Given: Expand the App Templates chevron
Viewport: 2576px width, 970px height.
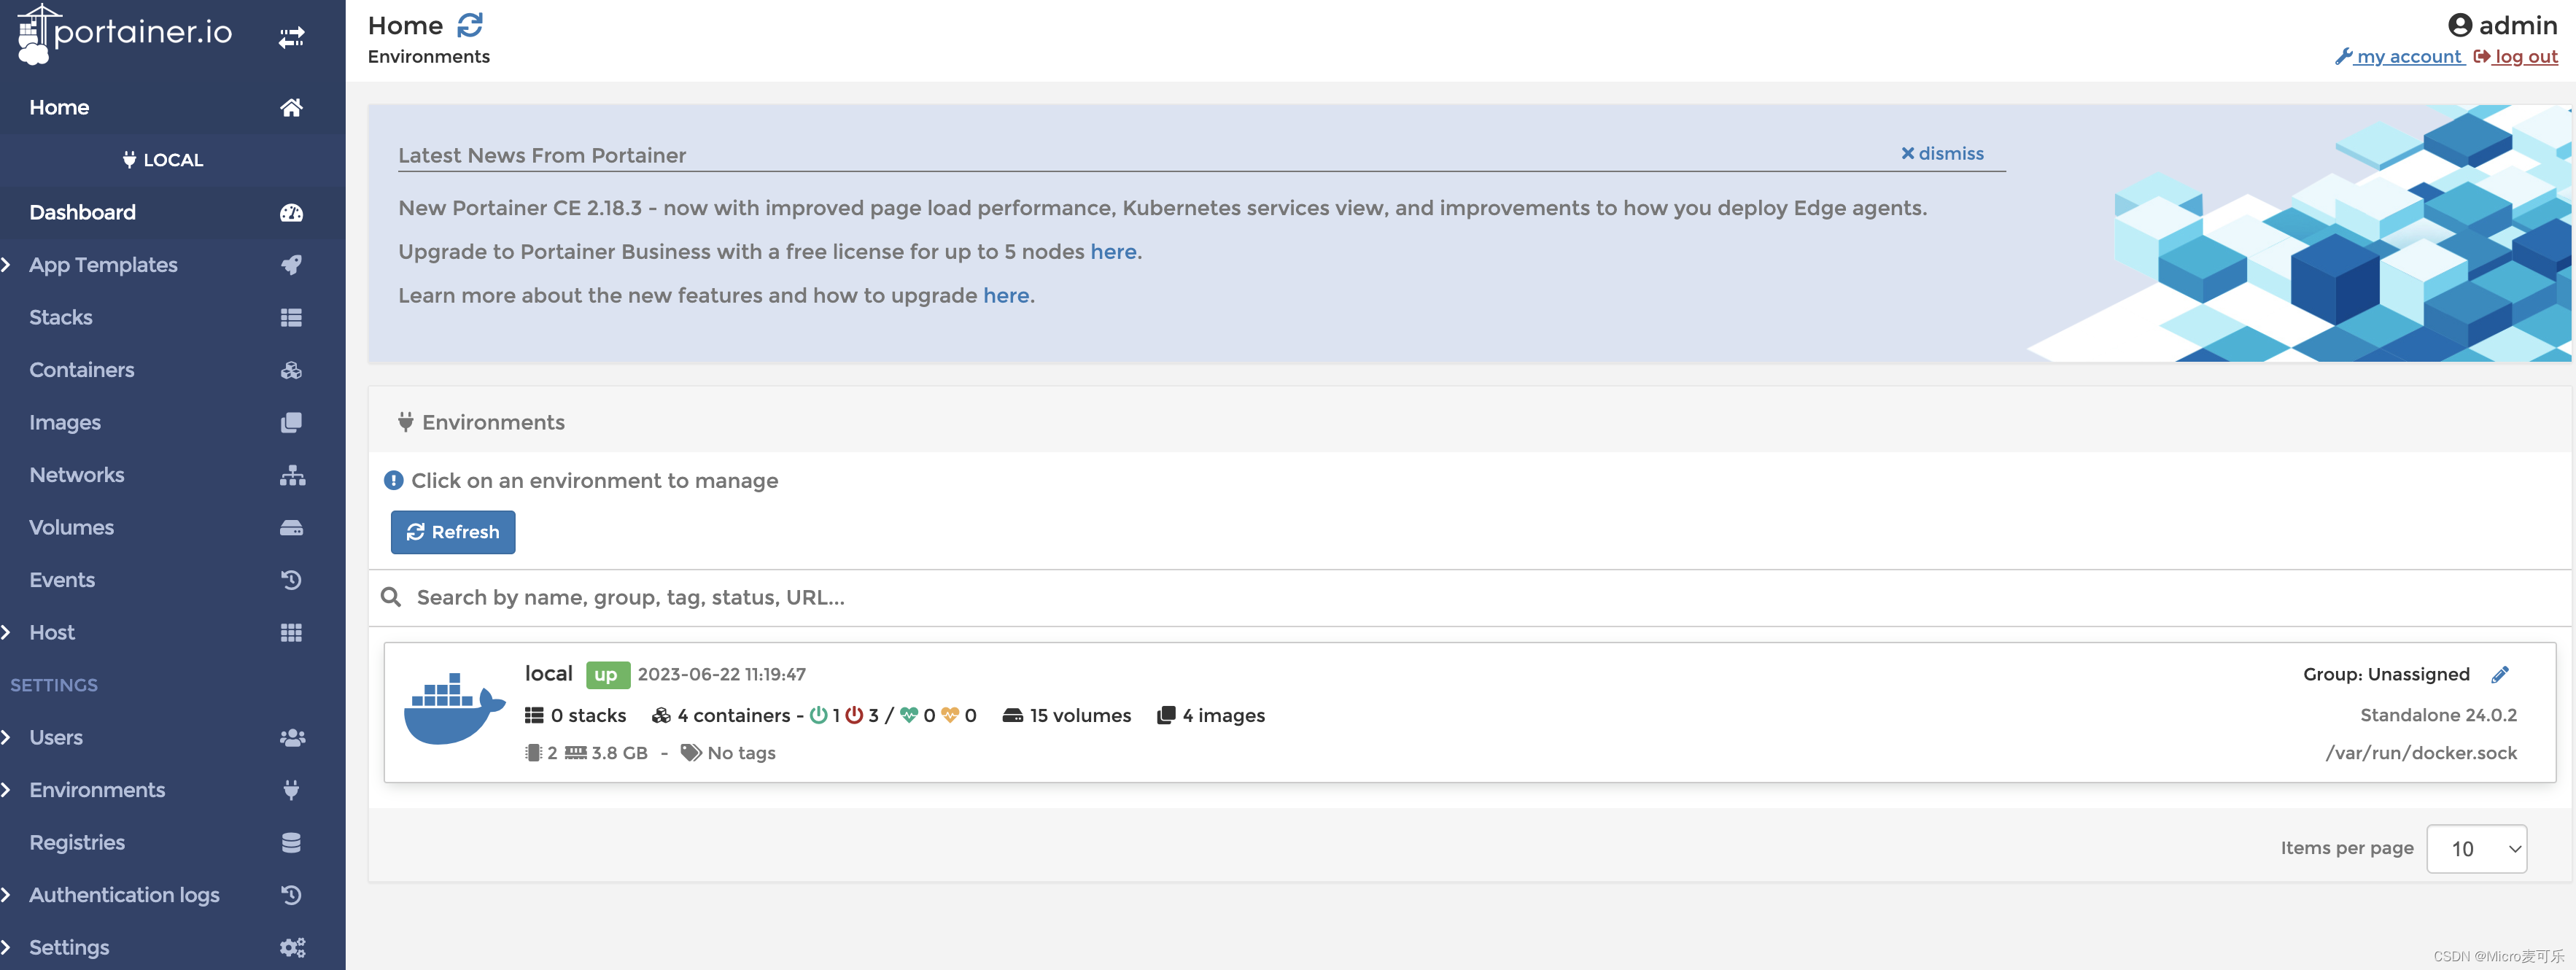Looking at the screenshot, I should point(6,265).
